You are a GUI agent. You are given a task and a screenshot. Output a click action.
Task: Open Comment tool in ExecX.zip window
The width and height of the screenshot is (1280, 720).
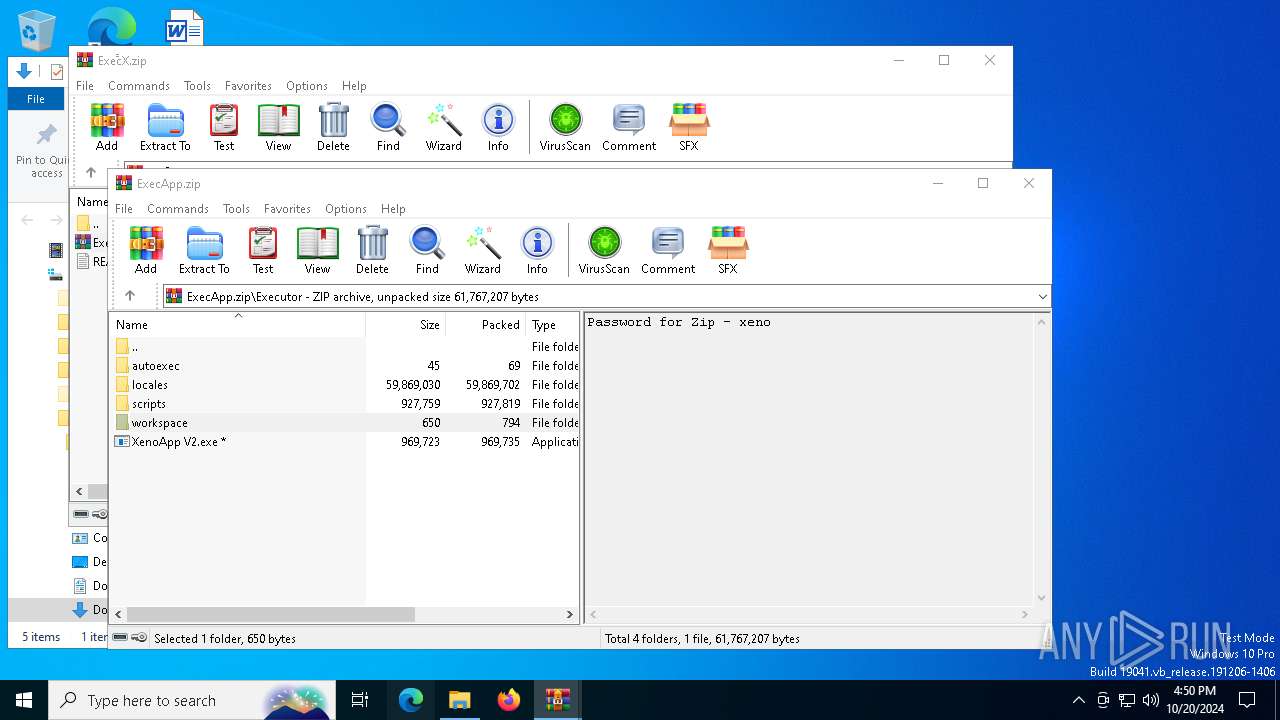[629, 127]
